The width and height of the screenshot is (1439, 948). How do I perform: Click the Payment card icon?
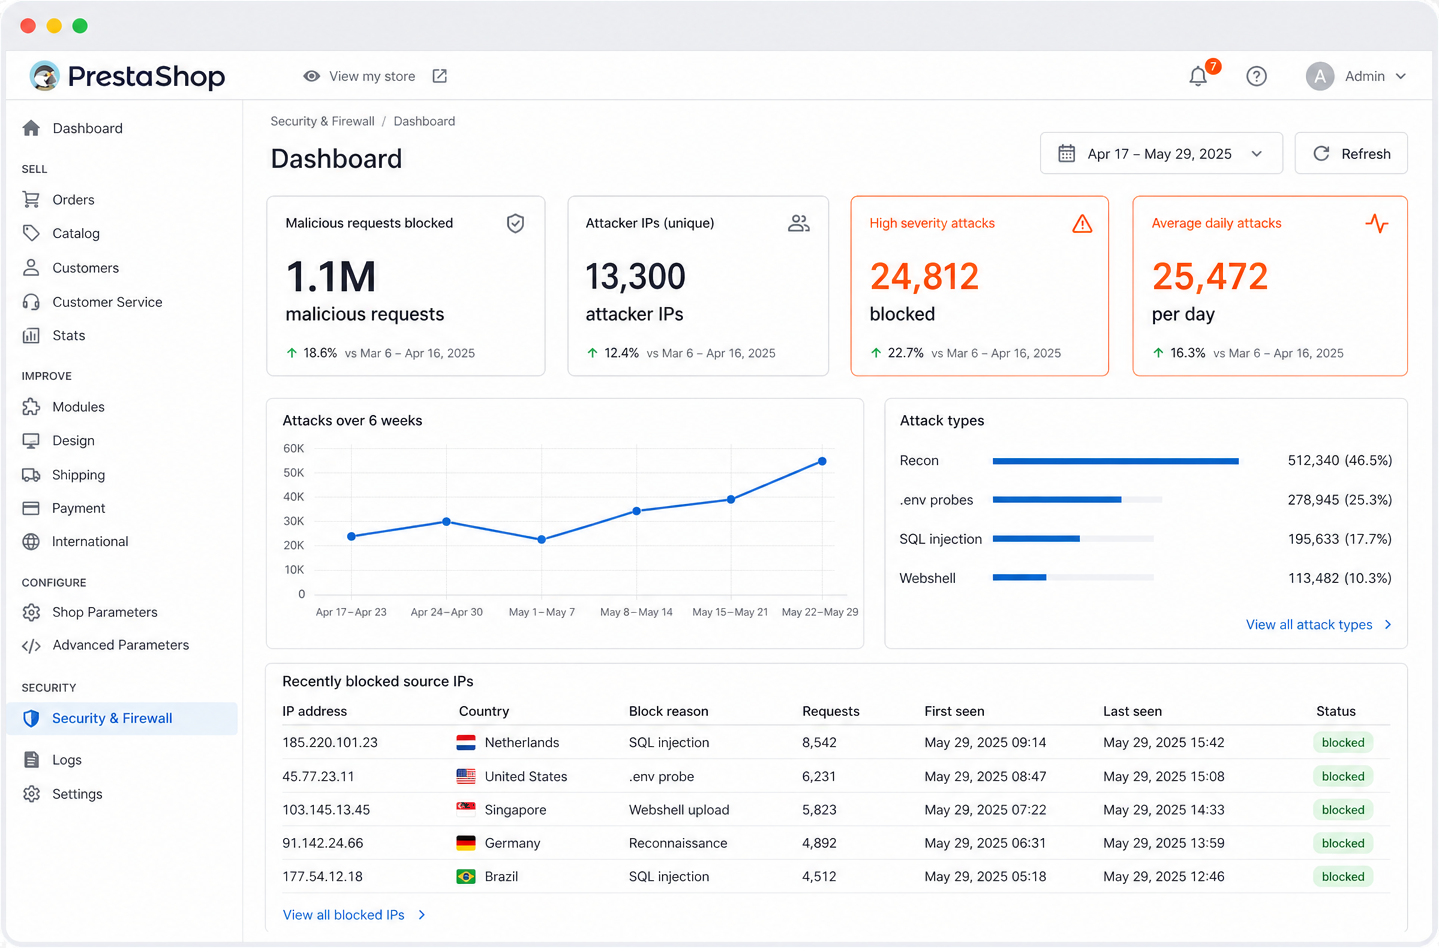(x=31, y=508)
